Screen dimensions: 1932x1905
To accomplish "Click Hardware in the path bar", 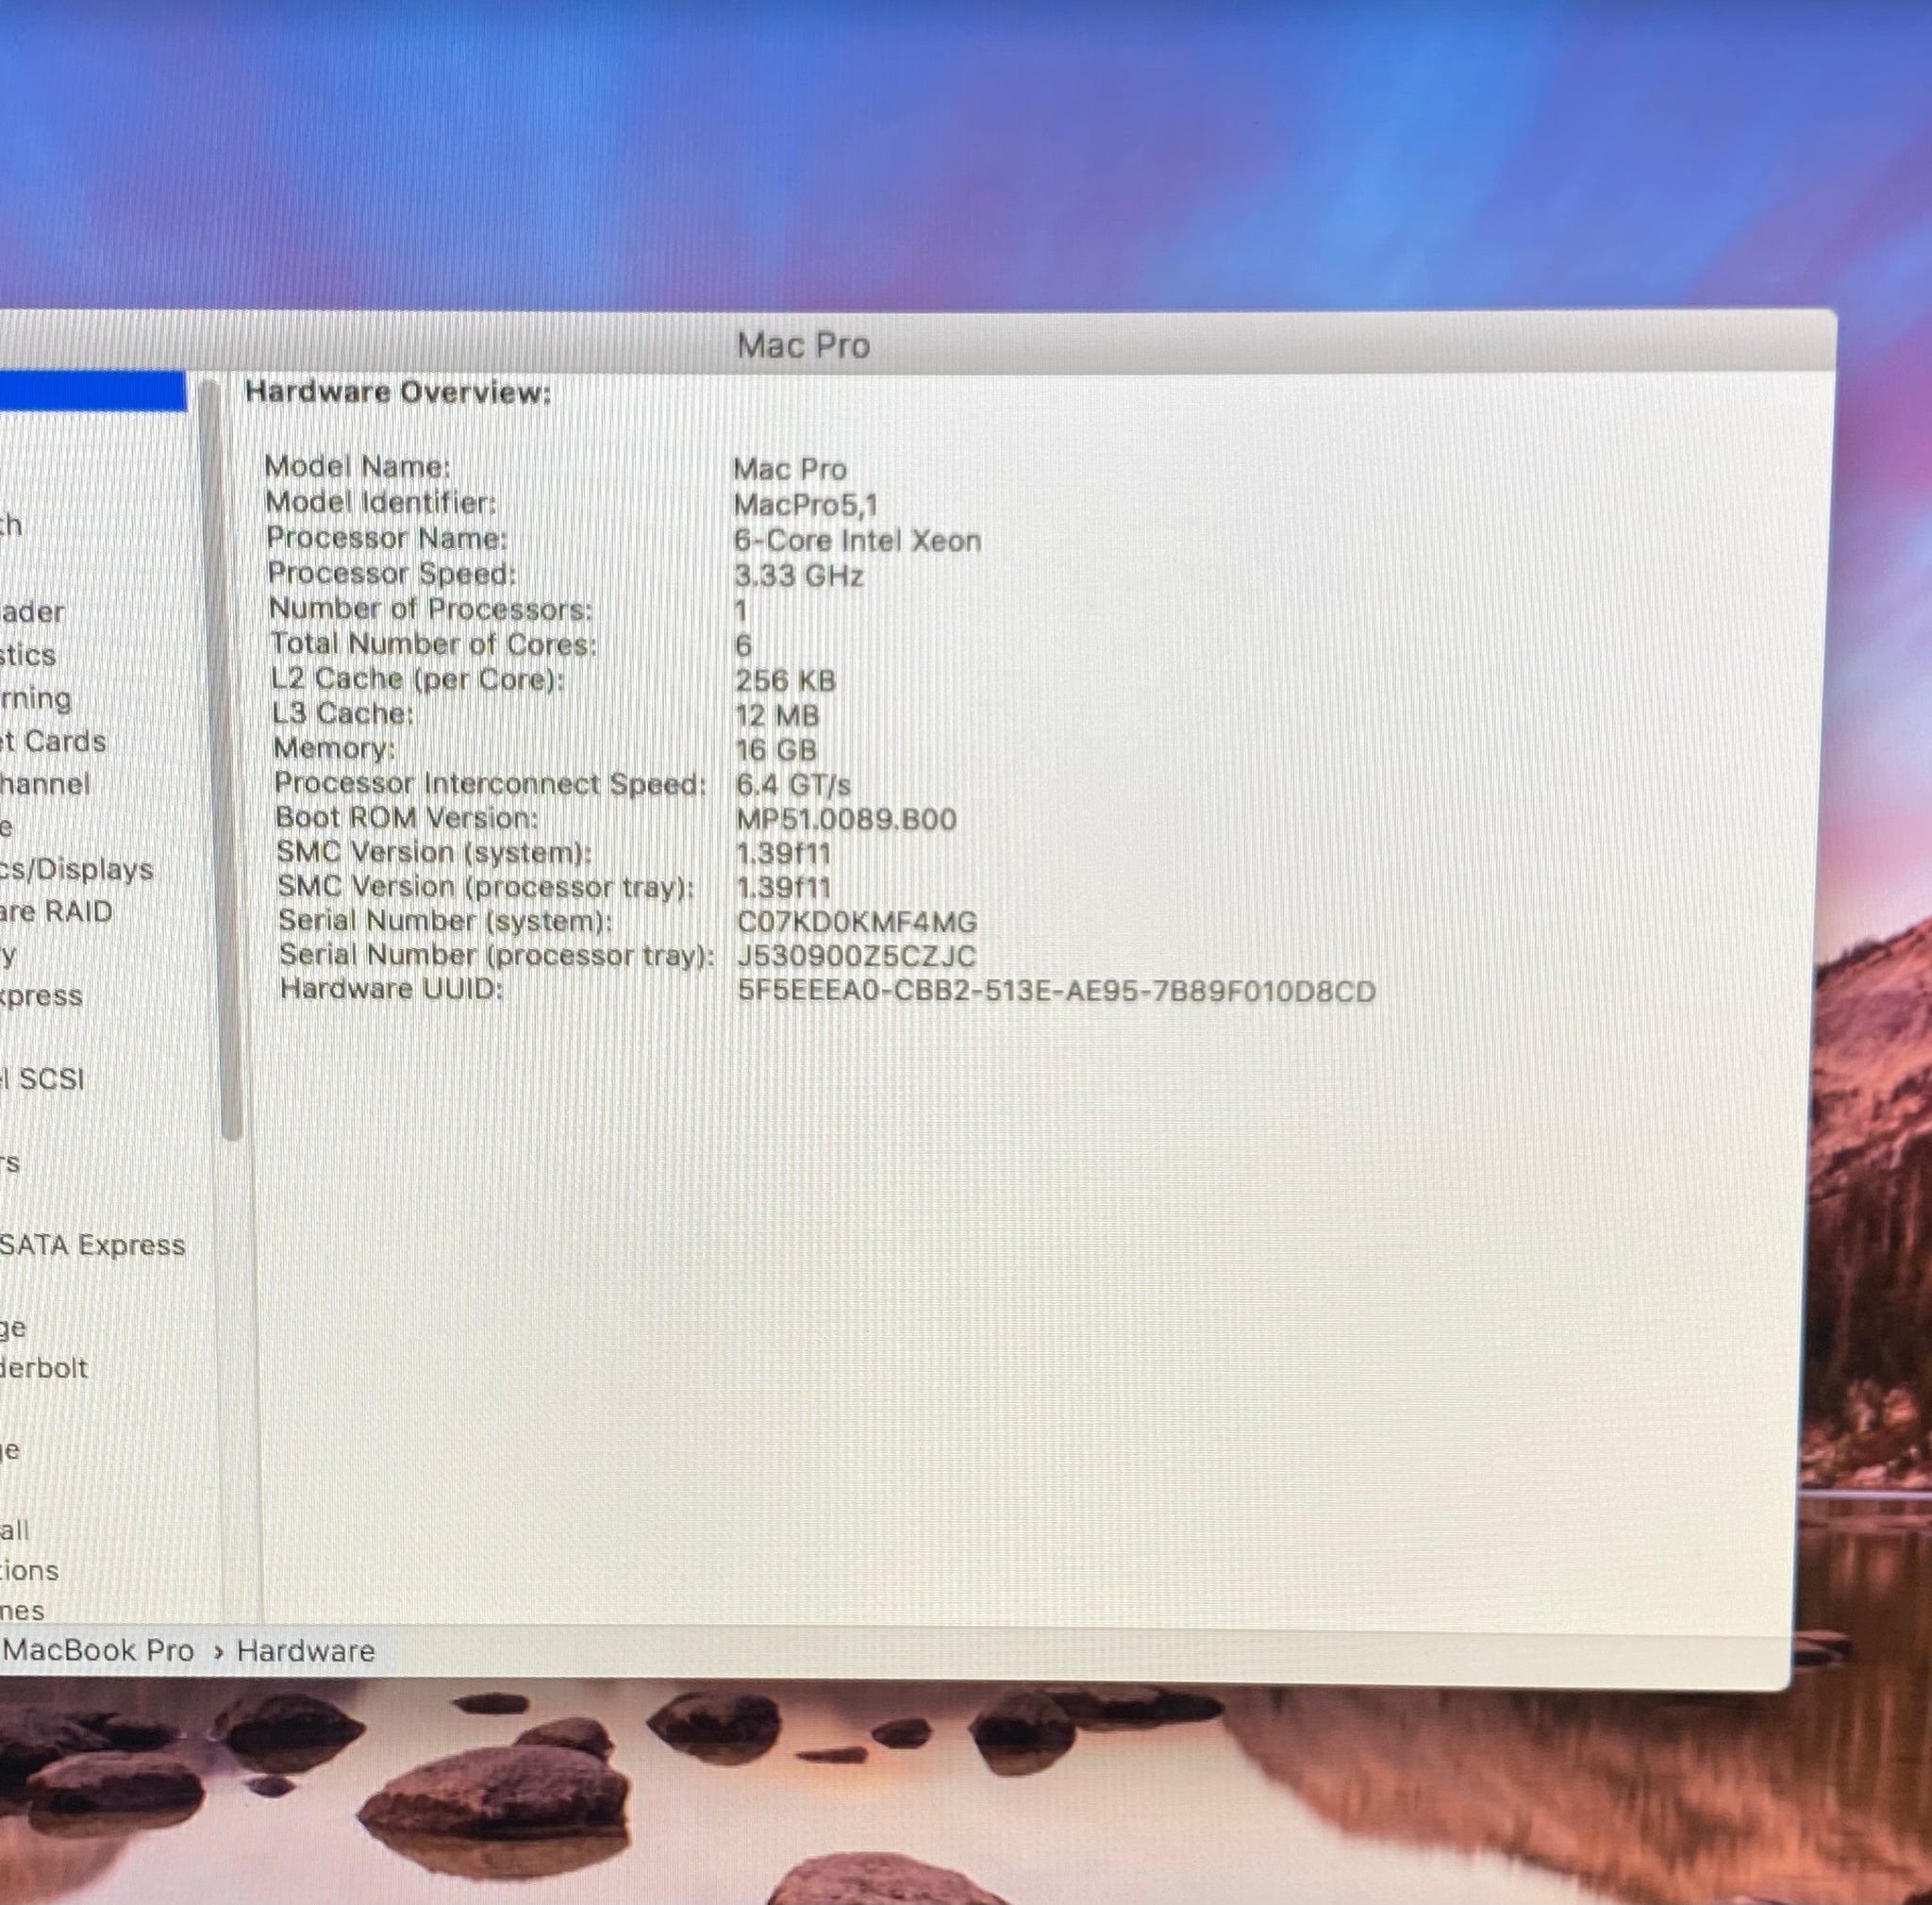I will (x=306, y=1651).
